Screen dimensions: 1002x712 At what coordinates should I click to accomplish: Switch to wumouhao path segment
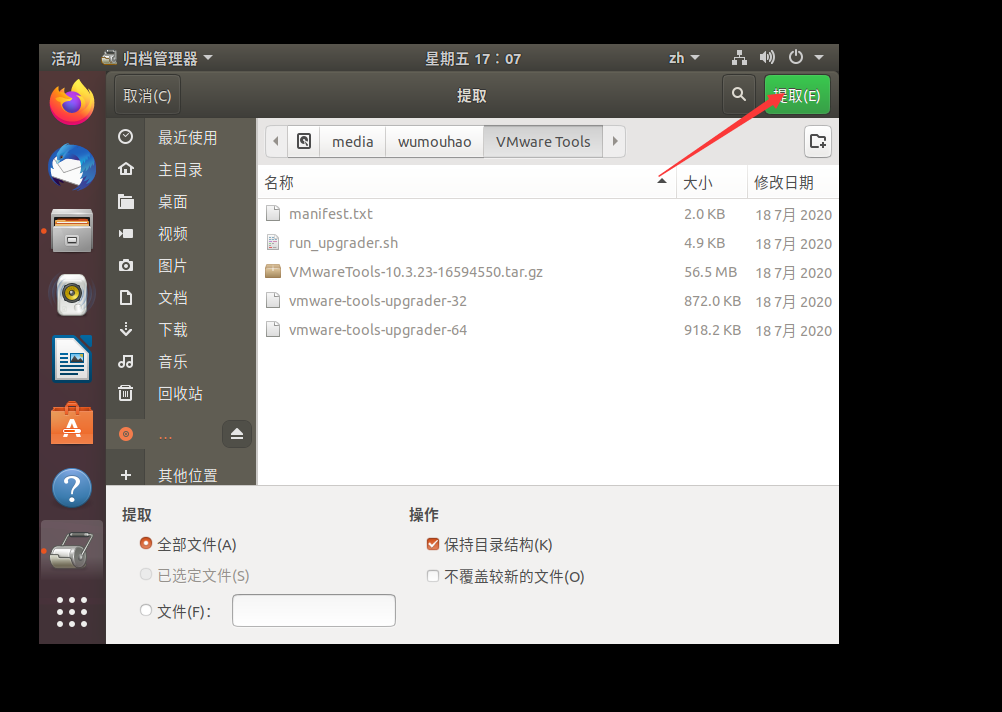(x=435, y=141)
